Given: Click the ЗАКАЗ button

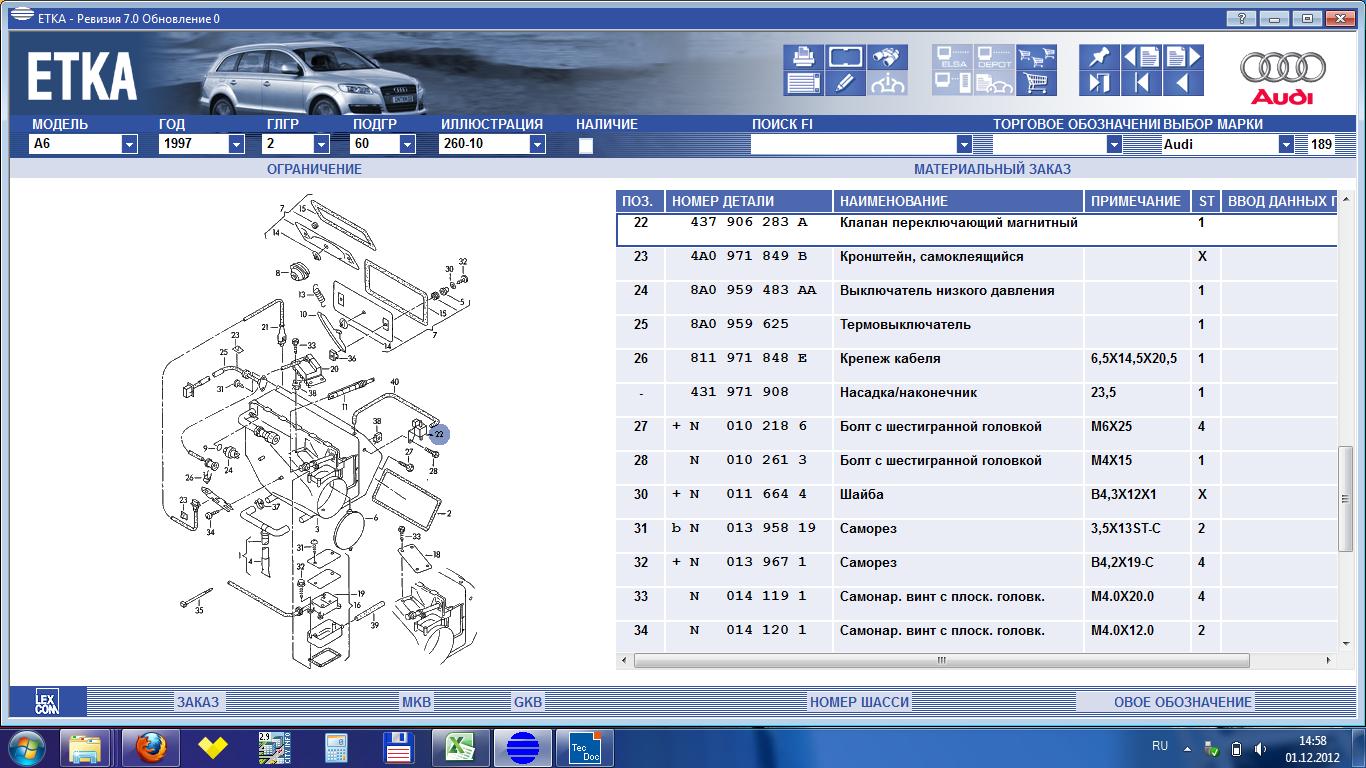Looking at the screenshot, I should [x=198, y=702].
